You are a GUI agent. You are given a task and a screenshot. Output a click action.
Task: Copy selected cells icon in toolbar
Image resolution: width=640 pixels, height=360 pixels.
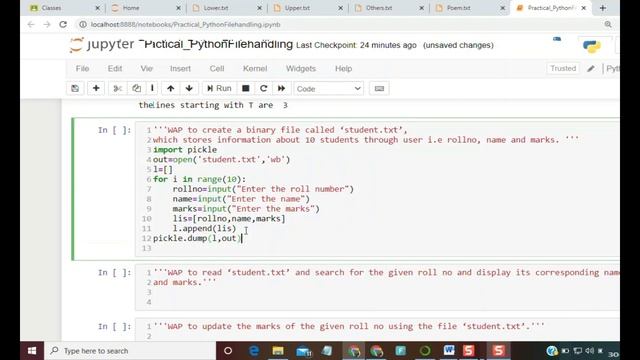point(136,89)
